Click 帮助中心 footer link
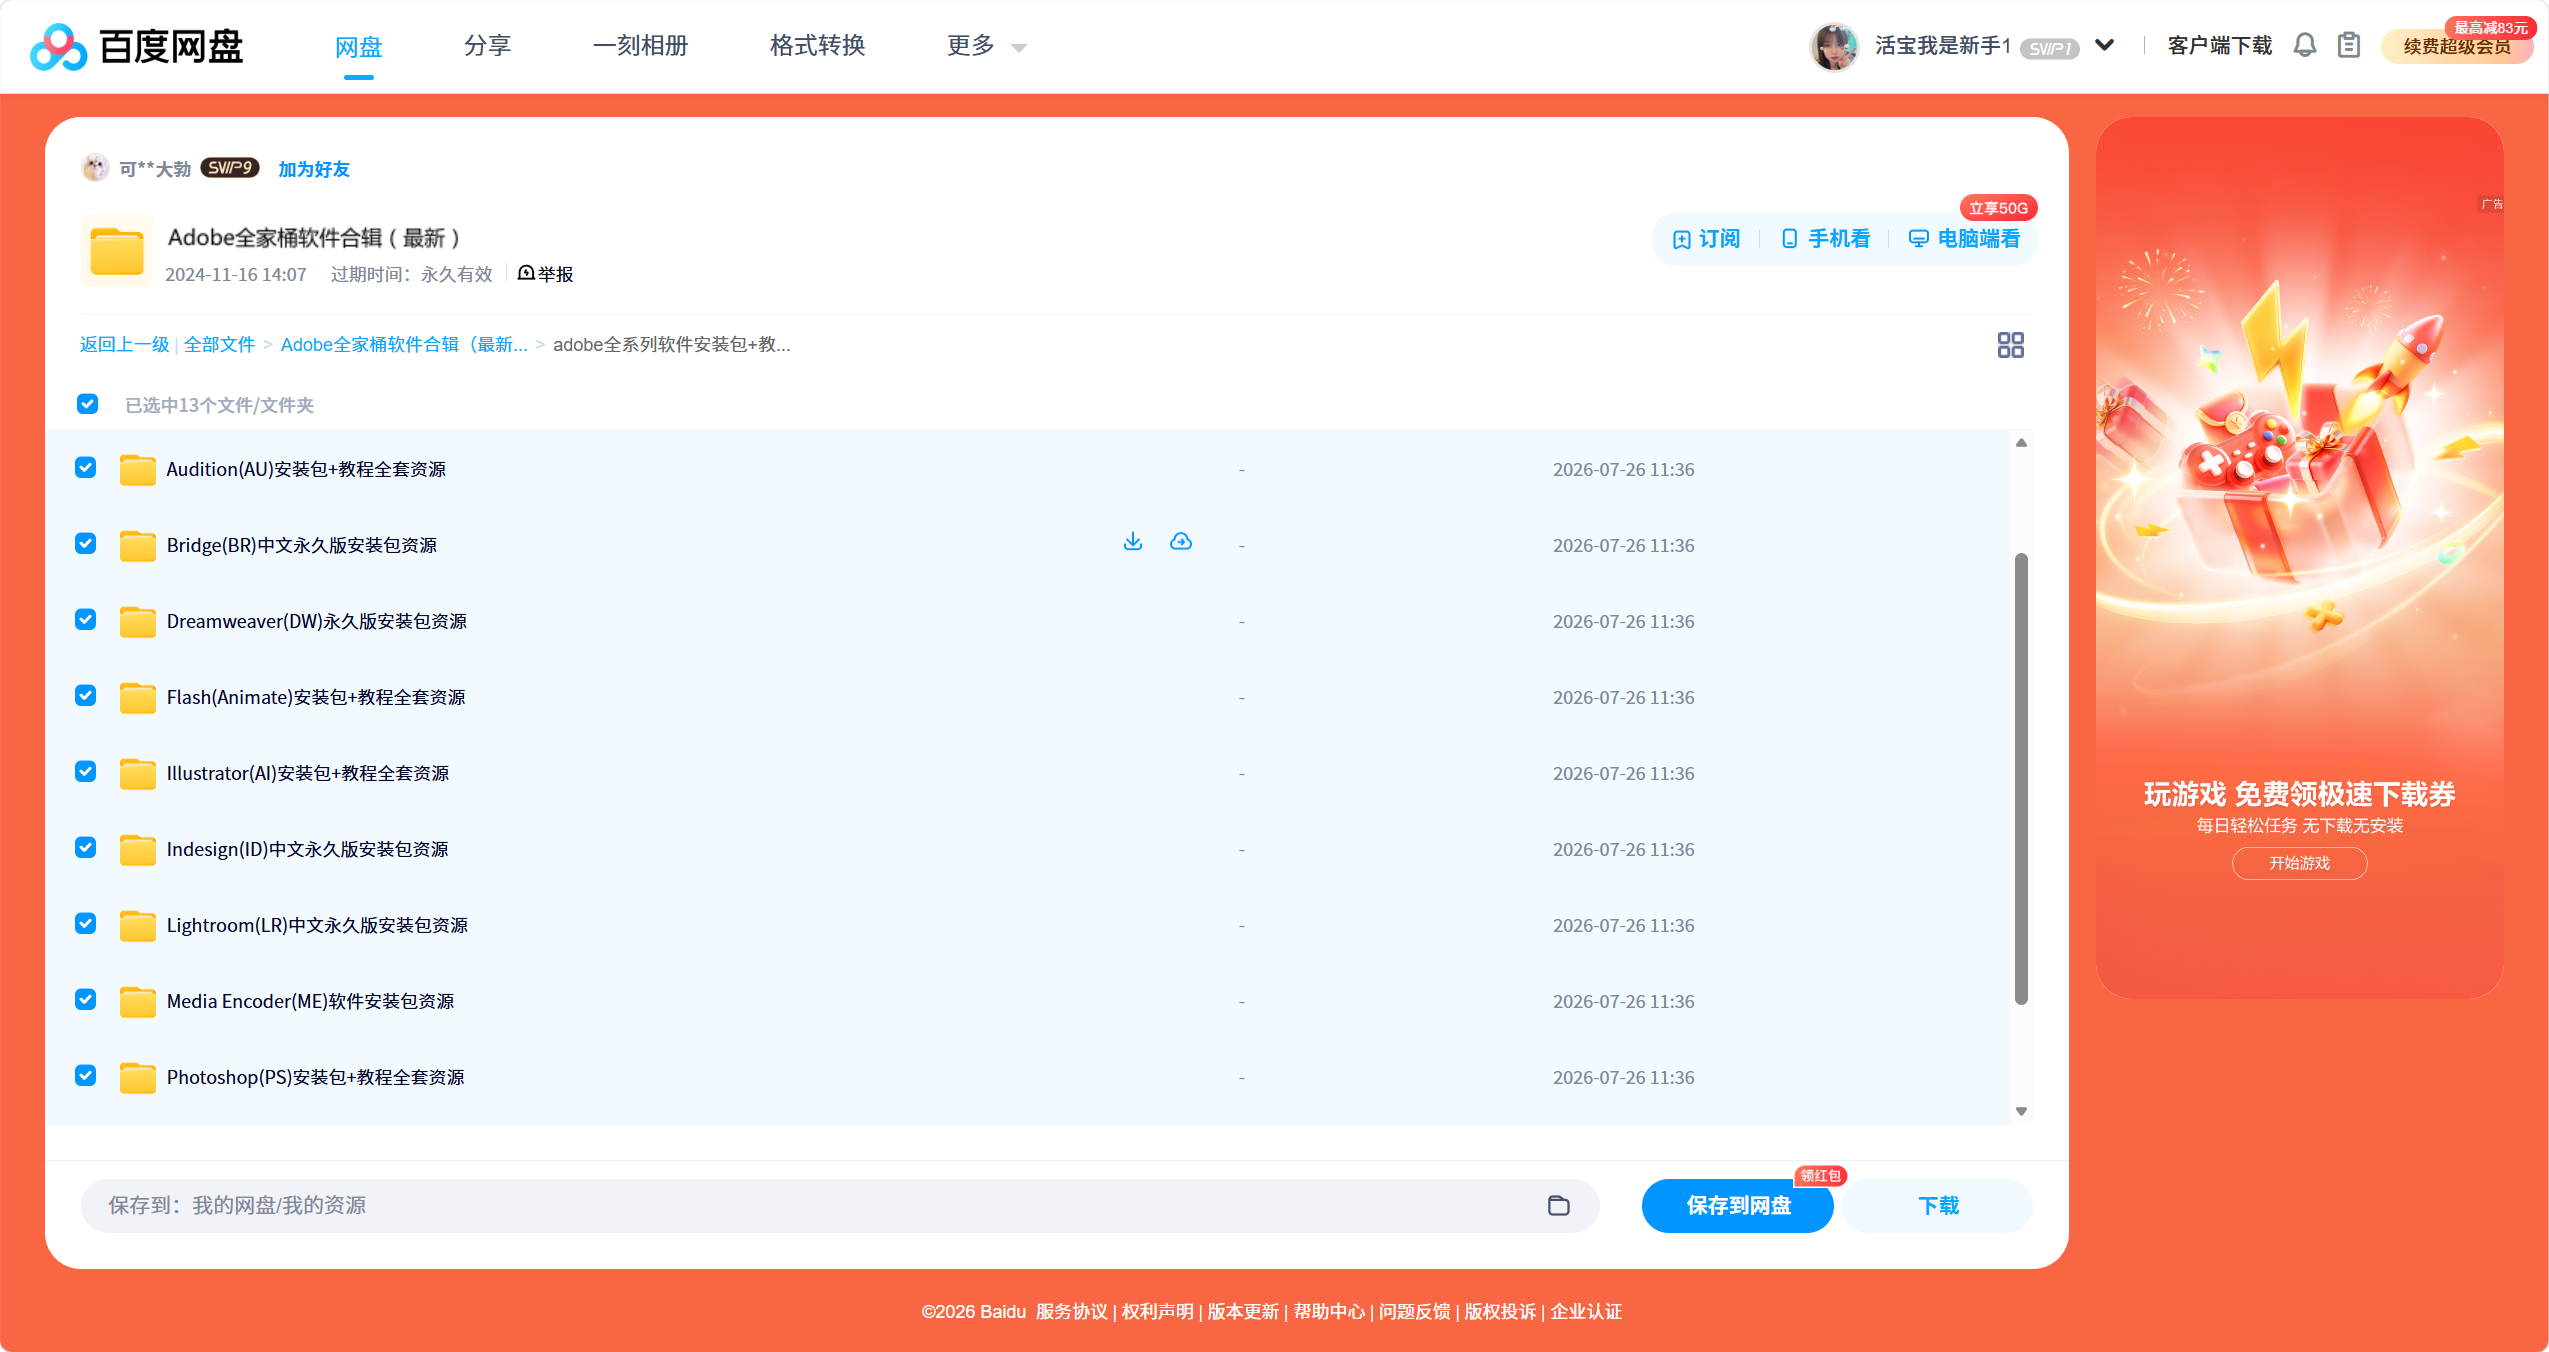2549x1352 pixels. 1329,1311
